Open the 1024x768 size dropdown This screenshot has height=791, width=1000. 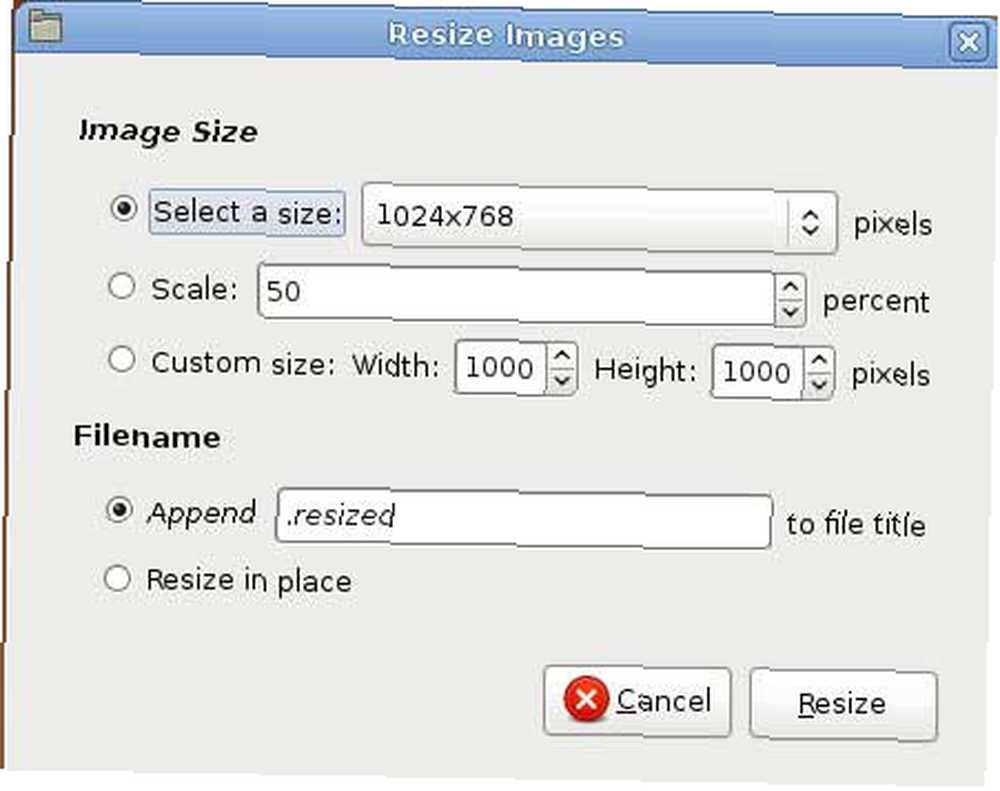coord(599,219)
